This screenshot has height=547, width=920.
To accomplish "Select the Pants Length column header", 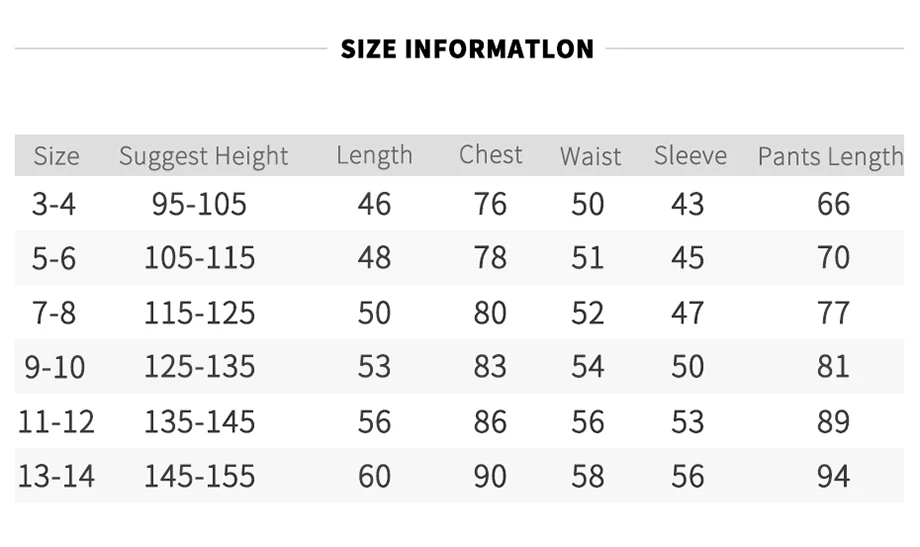I will (x=830, y=157).
